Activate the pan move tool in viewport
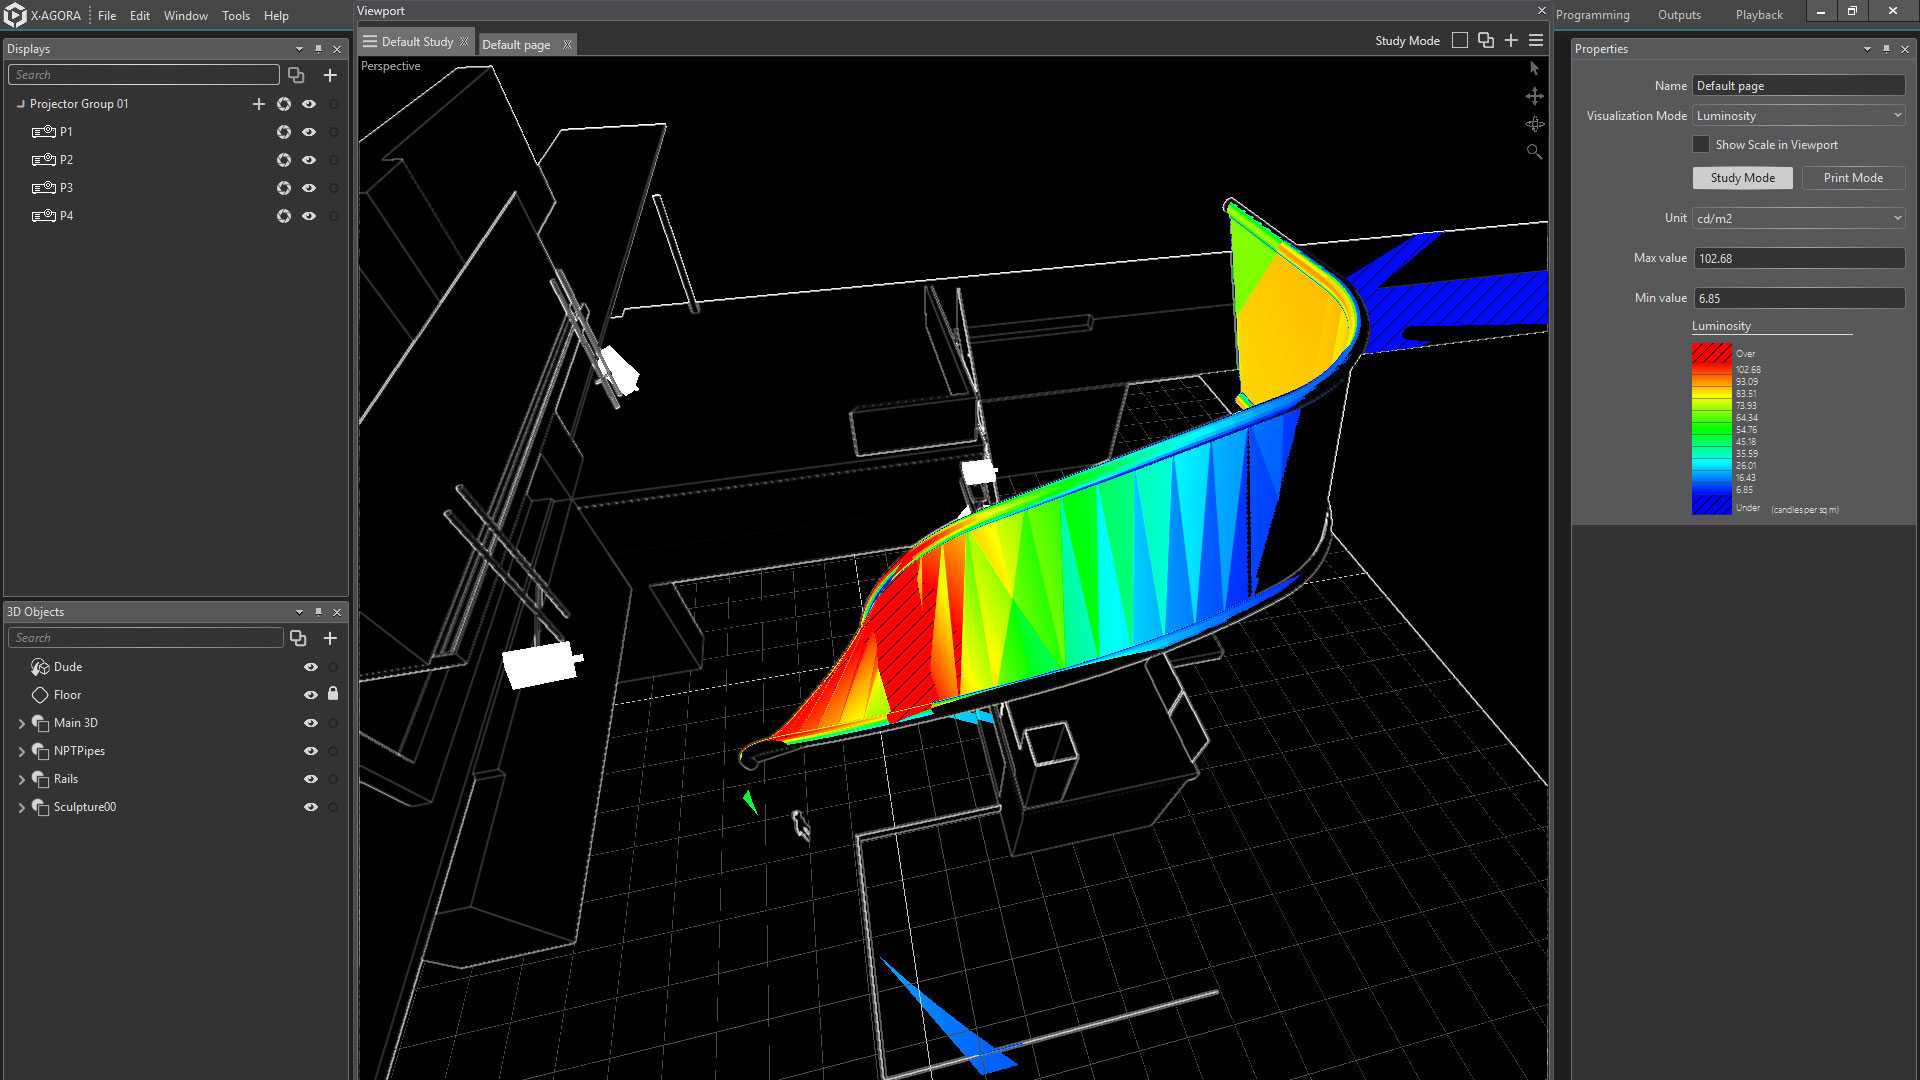Viewport: 1920px width, 1080px height. coord(1534,96)
